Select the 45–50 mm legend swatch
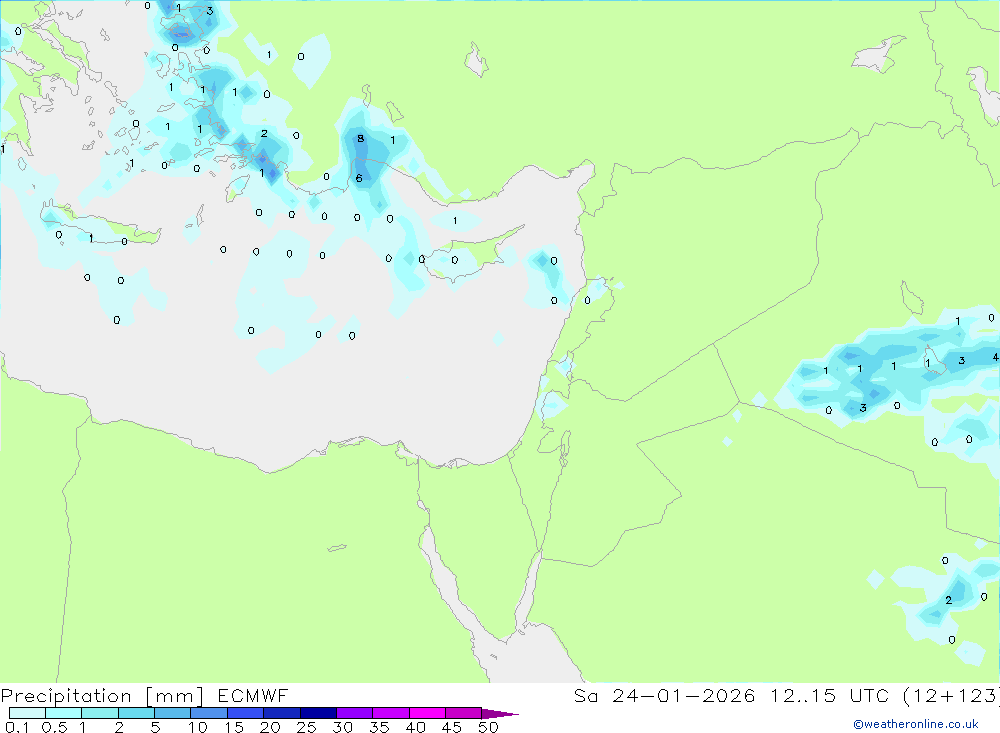The width and height of the screenshot is (1000, 733). coord(464,713)
